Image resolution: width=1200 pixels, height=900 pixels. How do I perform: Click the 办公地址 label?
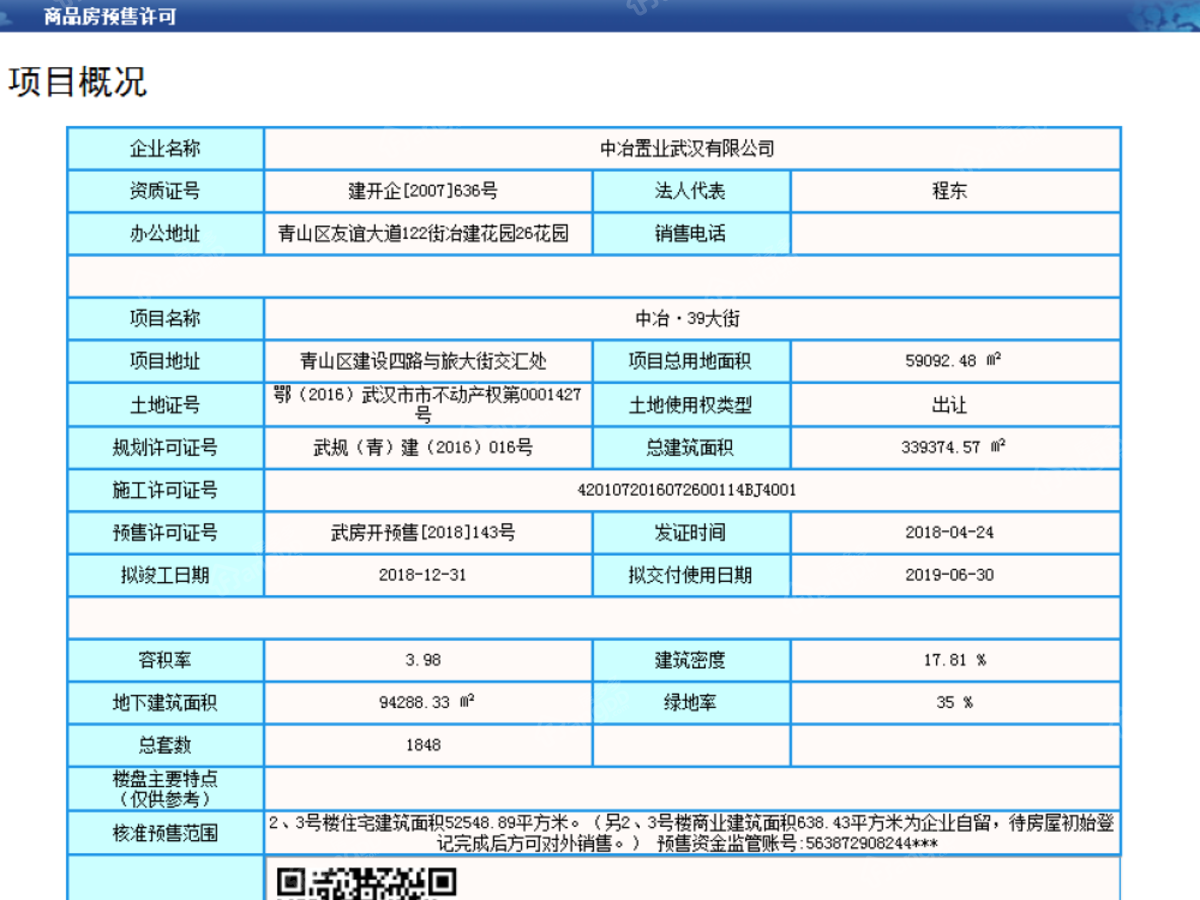coord(165,234)
